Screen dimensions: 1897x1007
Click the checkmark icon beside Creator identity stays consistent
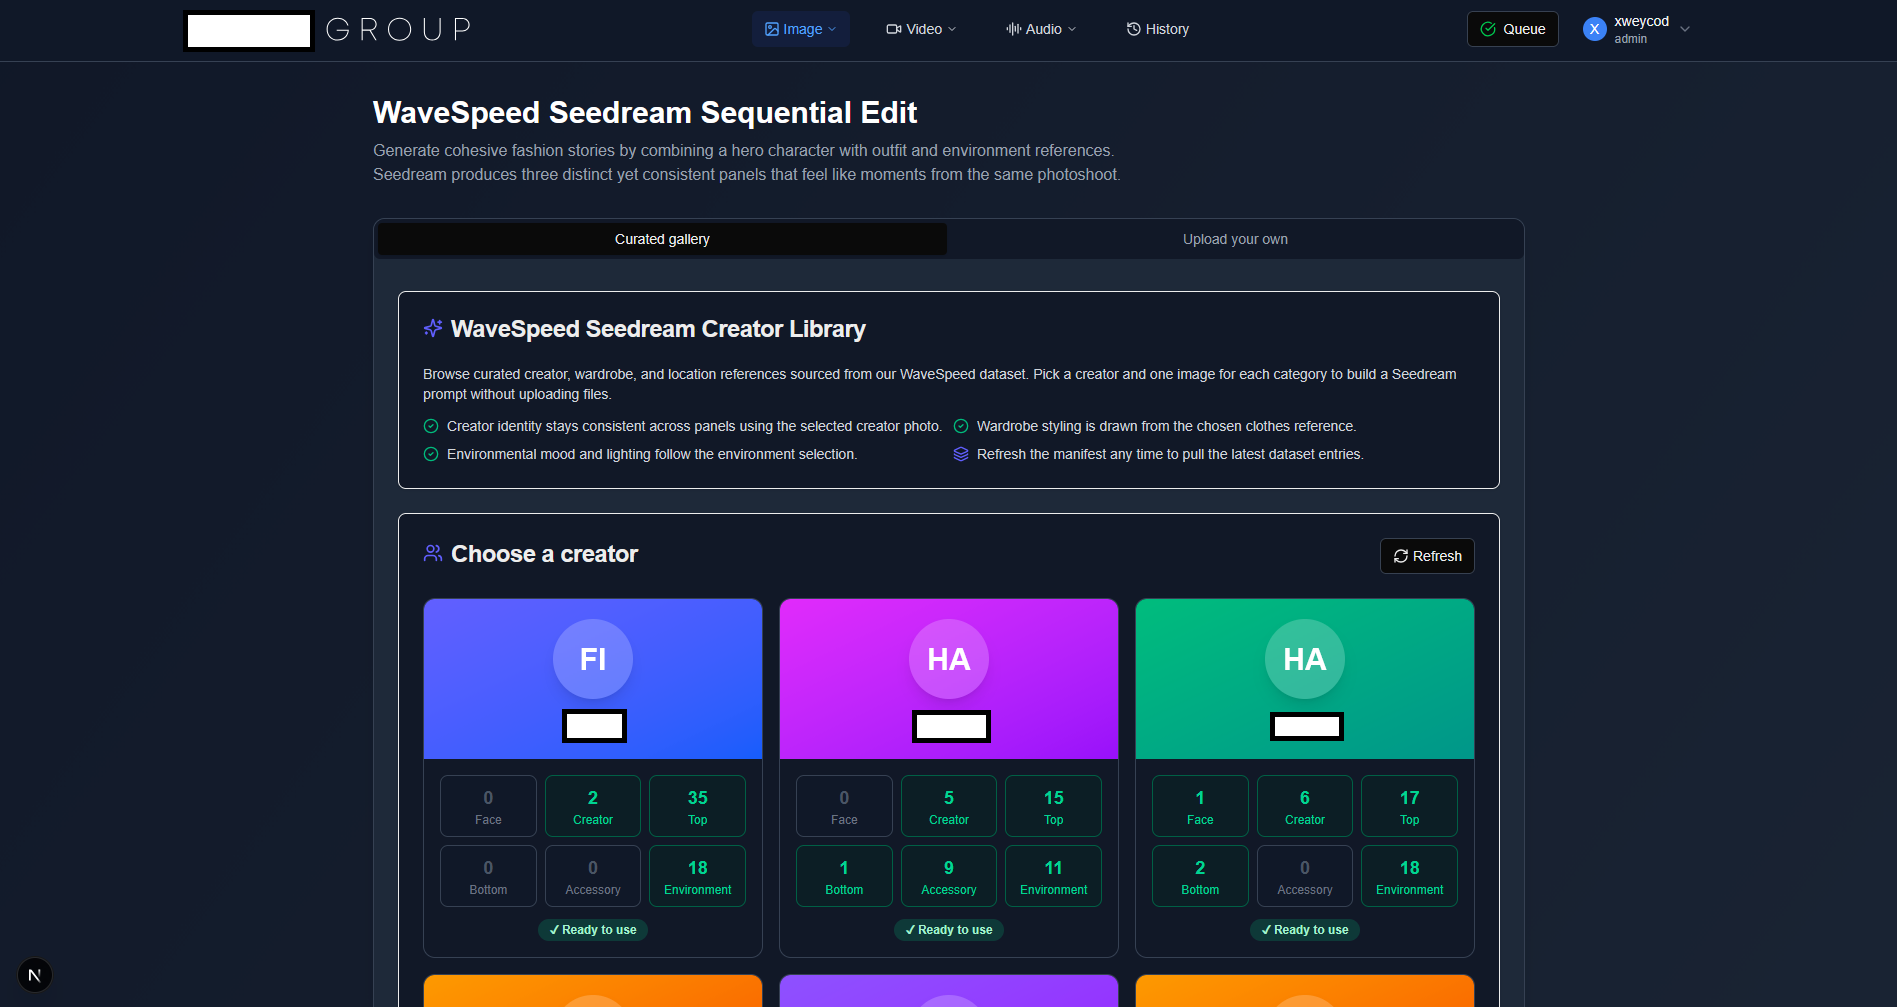click(431, 426)
